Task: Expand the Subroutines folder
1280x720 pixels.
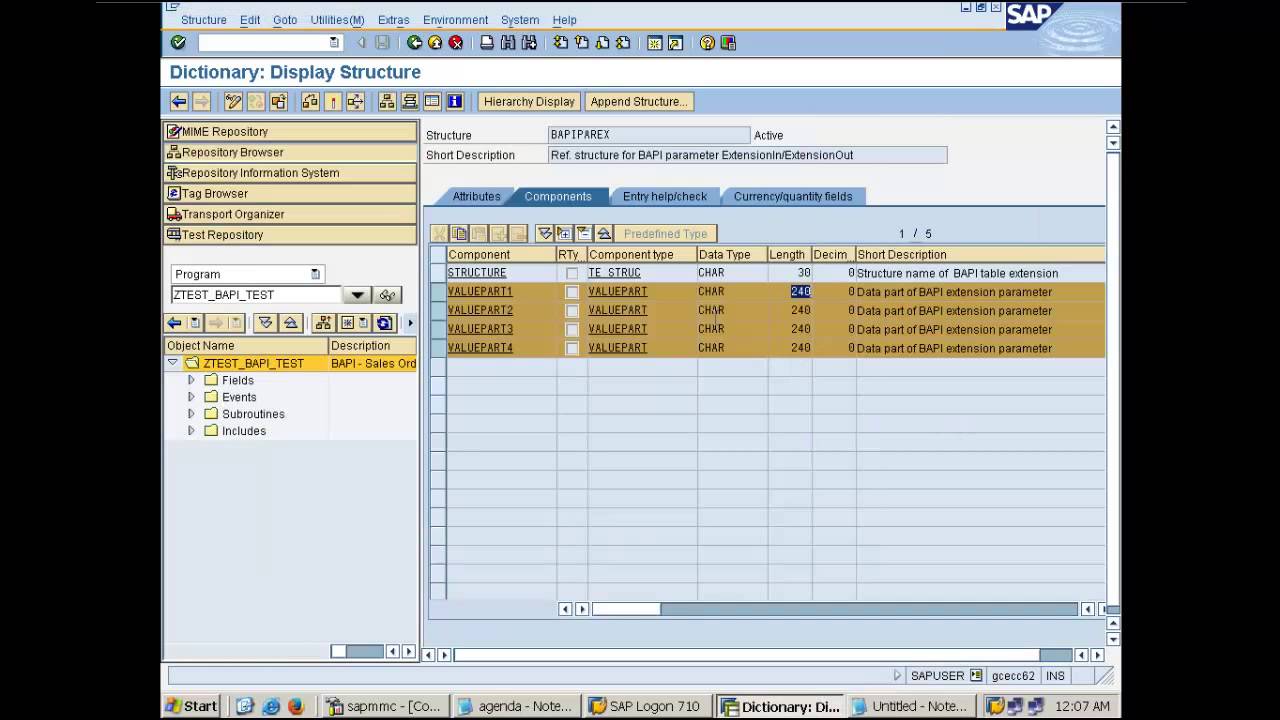Action: tap(191, 414)
